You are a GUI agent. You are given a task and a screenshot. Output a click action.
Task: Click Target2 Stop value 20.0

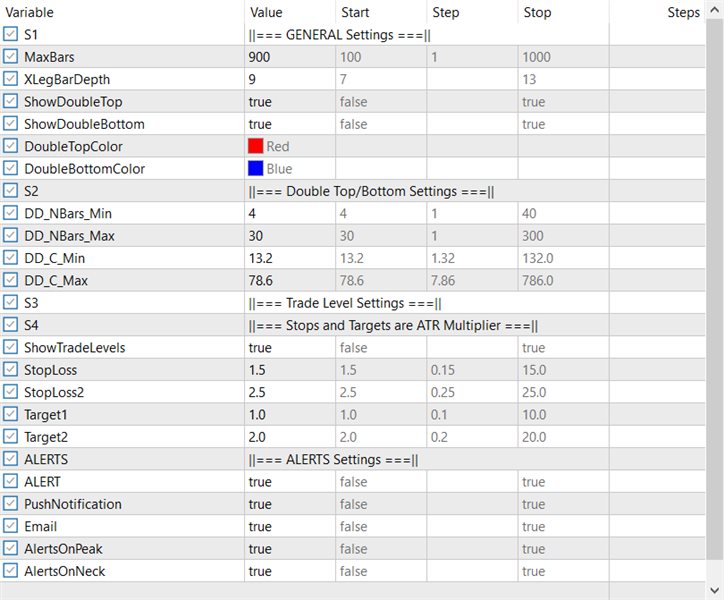pos(534,436)
